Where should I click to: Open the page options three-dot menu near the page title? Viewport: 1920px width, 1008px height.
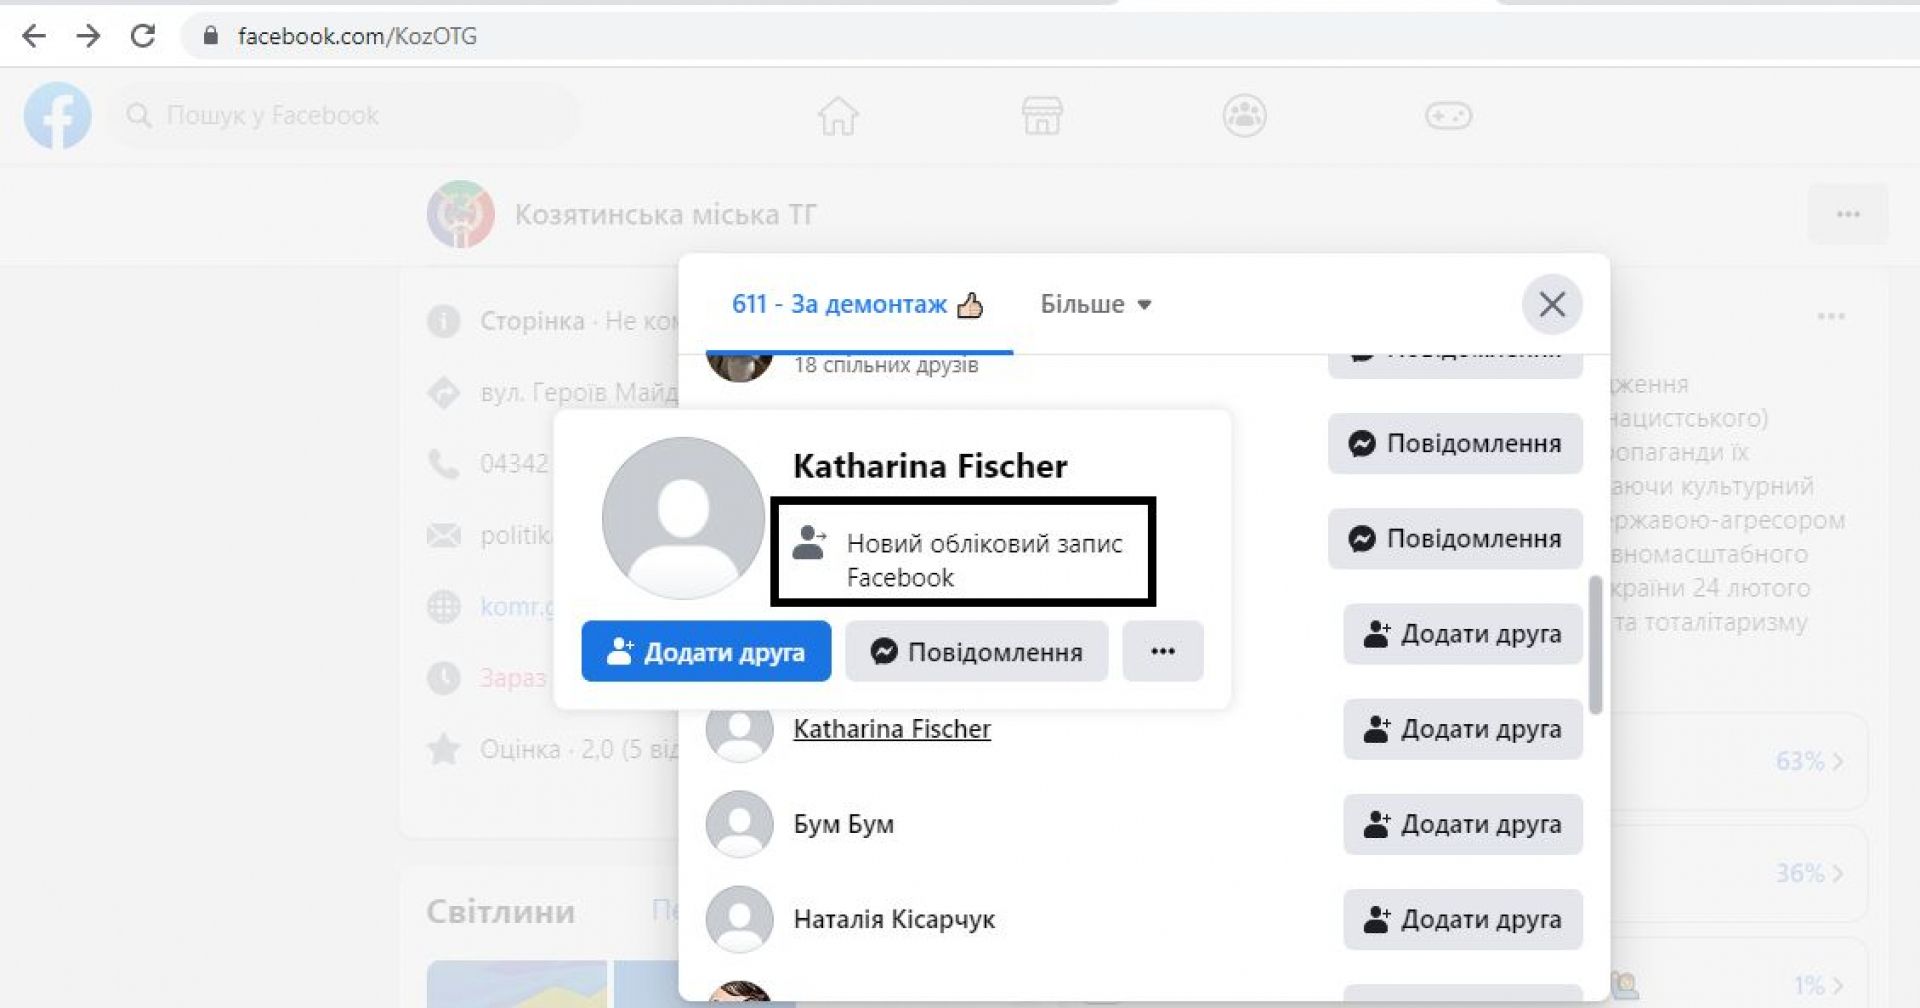[x=1847, y=214]
